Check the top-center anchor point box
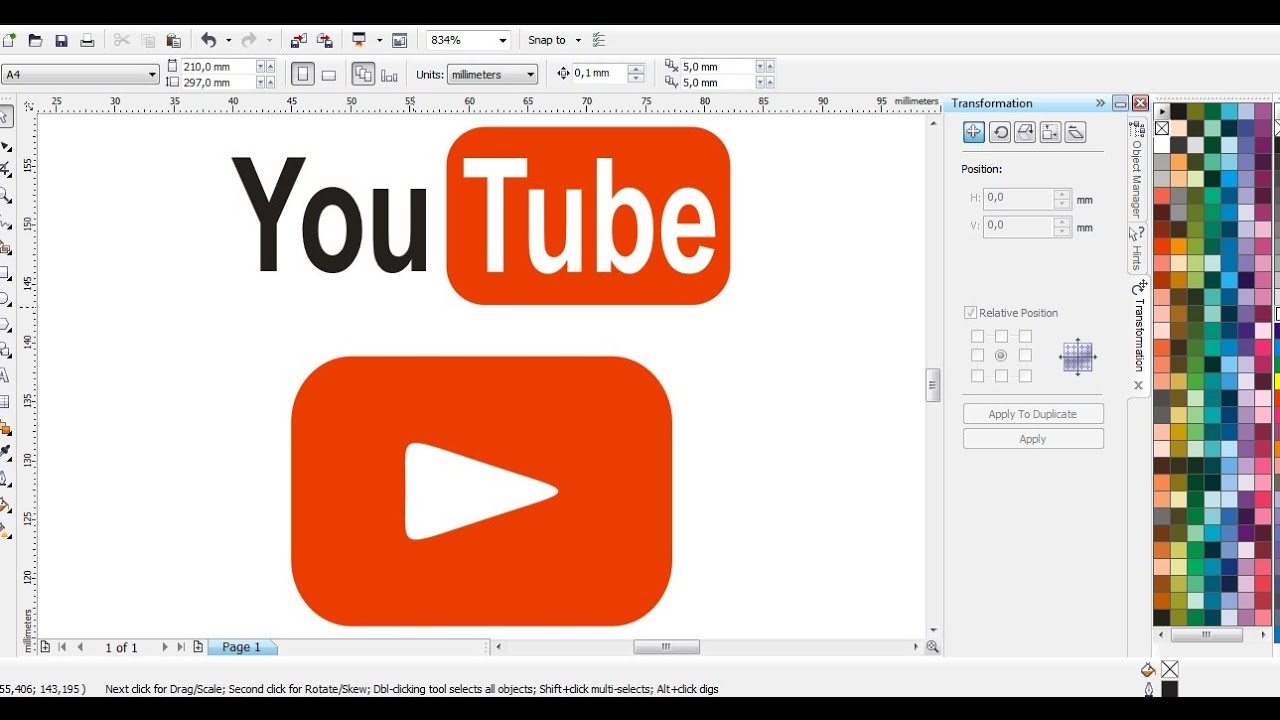This screenshot has width=1280, height=720. [x=1001, y=336]
